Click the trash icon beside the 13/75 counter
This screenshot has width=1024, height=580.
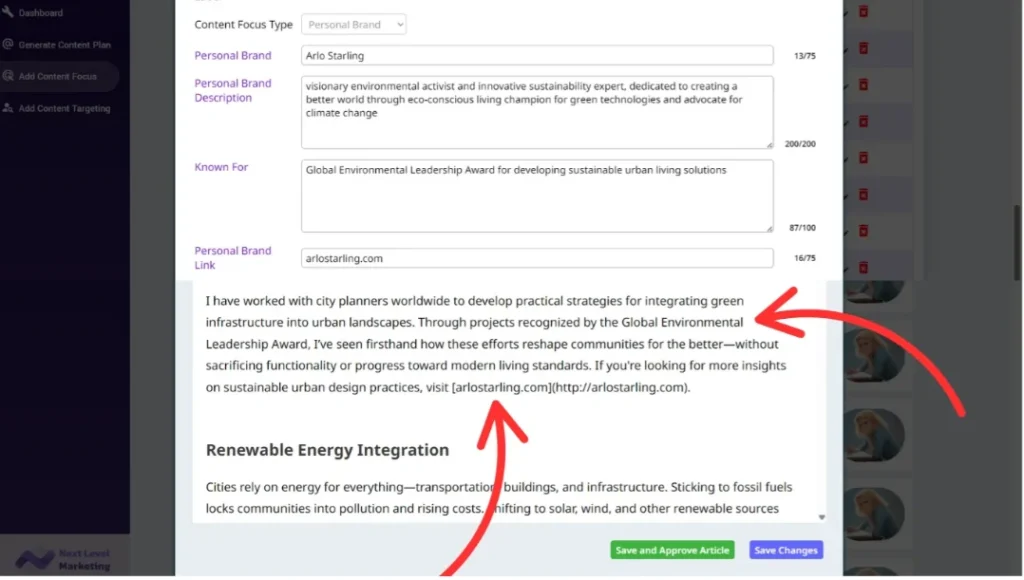(x=863, y=48)
